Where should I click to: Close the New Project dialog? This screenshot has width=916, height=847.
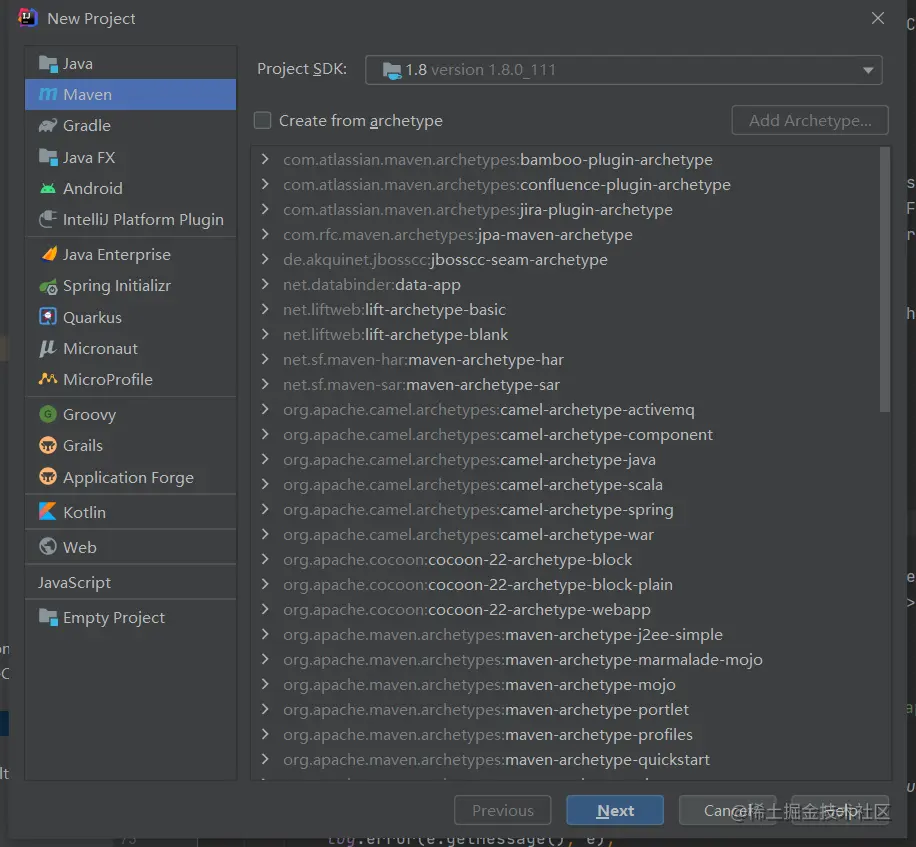point(877,18)
